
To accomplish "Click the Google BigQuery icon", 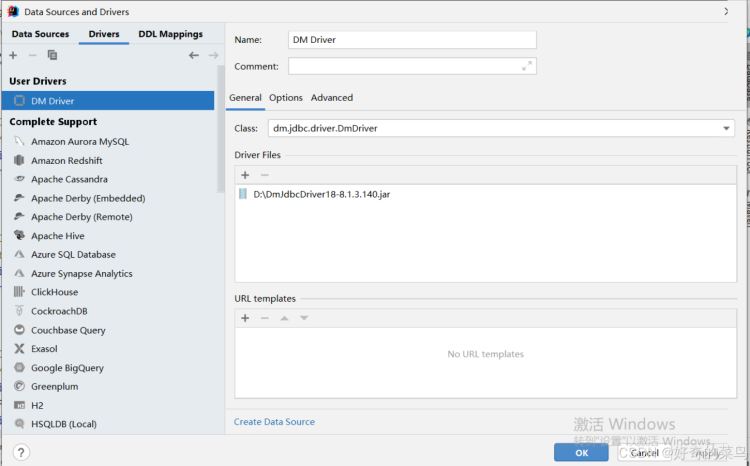I will (x=19, y=367).
